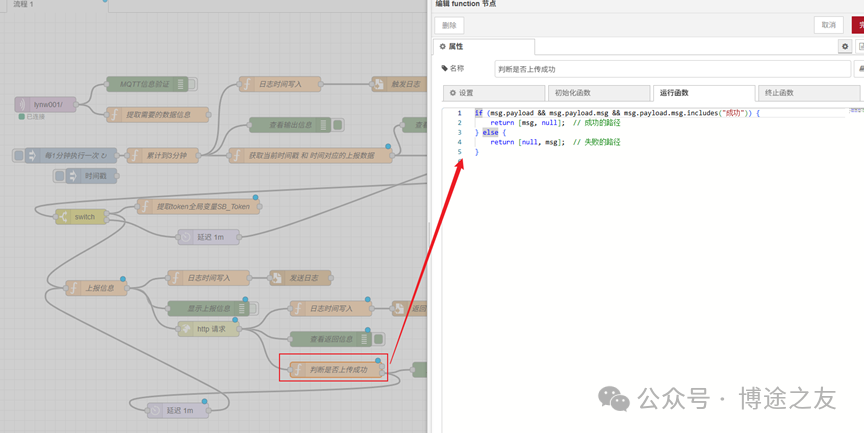Select the lynw001/ MQTT input node
Image resolution: width=864 pixels, height=433 pixels.
(45, 104)
